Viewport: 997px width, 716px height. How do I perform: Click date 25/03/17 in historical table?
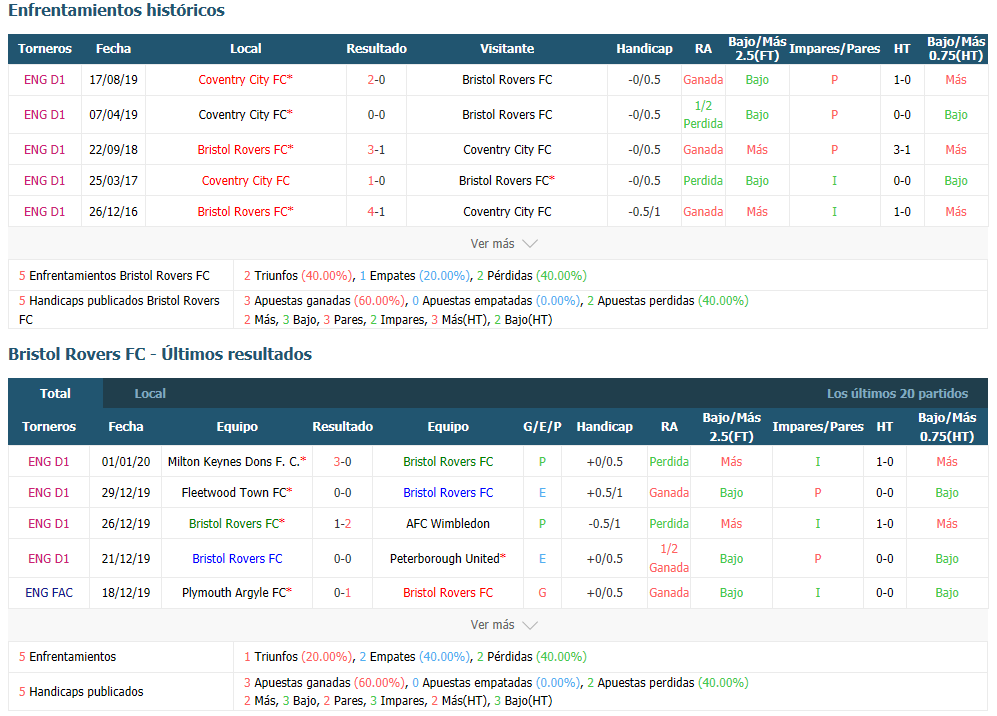click(x=113, y=181)
